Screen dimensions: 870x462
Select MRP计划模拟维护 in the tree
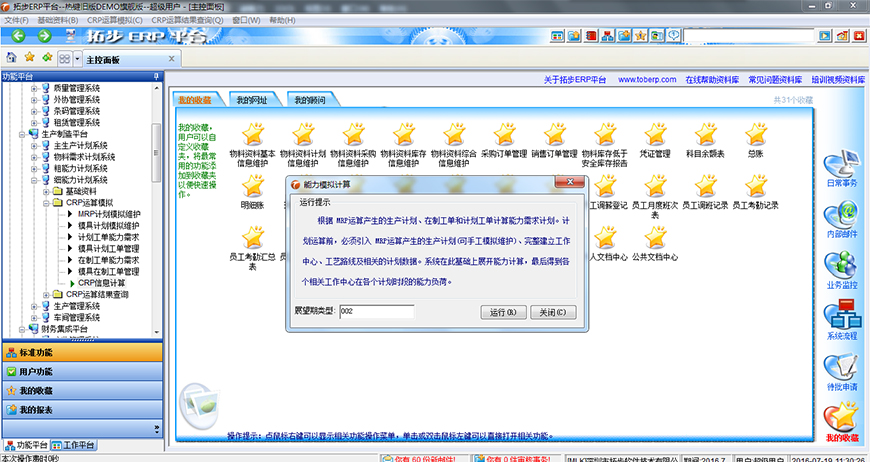(108, 214)
